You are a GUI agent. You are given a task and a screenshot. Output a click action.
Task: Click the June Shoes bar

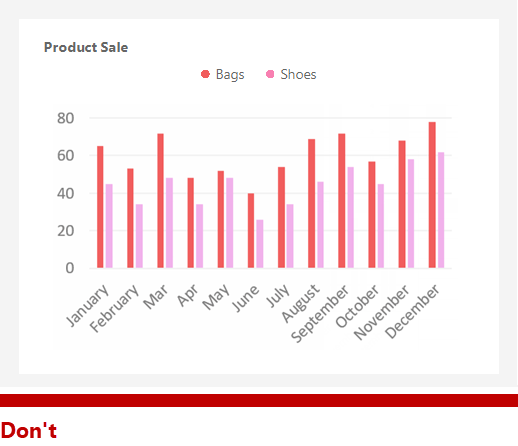(260, 244)
